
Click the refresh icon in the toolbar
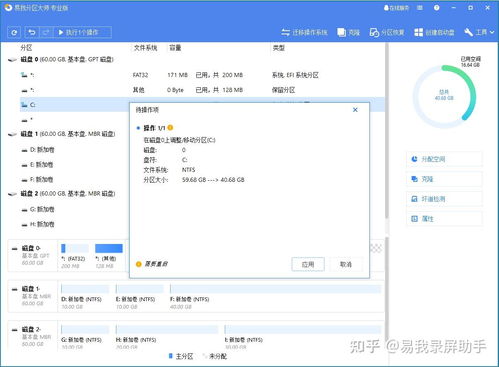pos(14,32)
